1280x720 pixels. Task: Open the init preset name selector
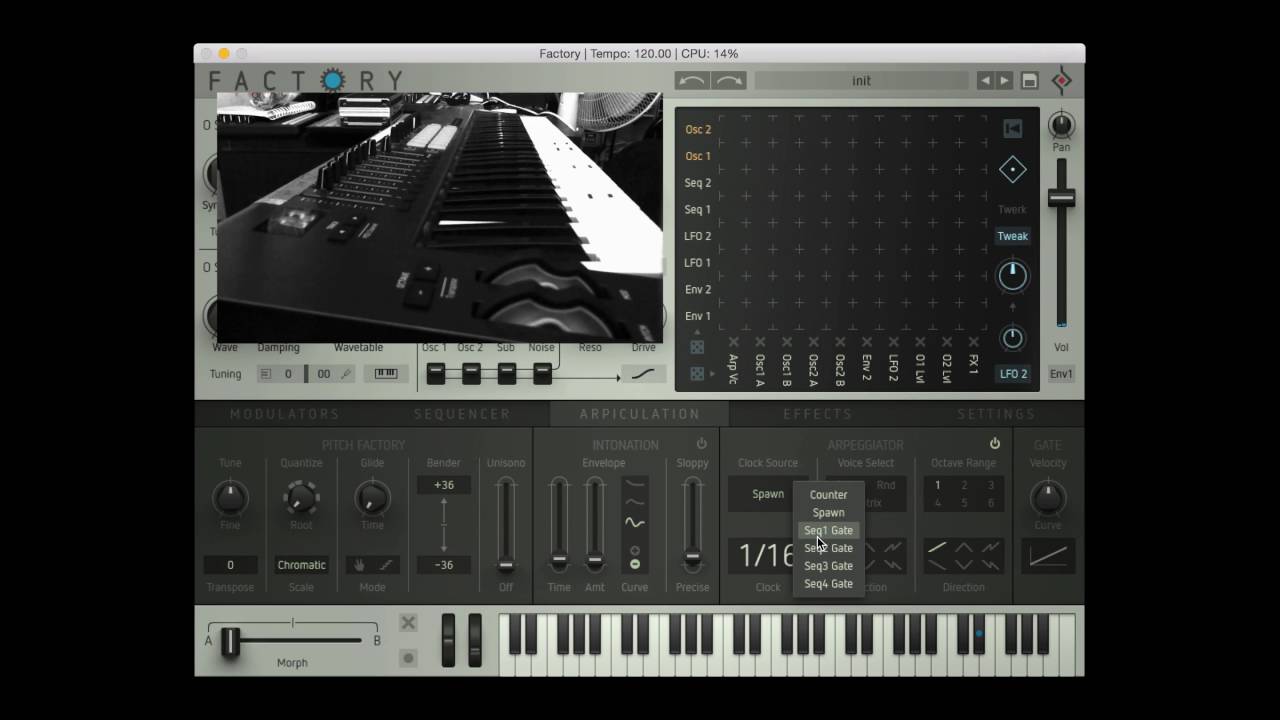(862, 81)
